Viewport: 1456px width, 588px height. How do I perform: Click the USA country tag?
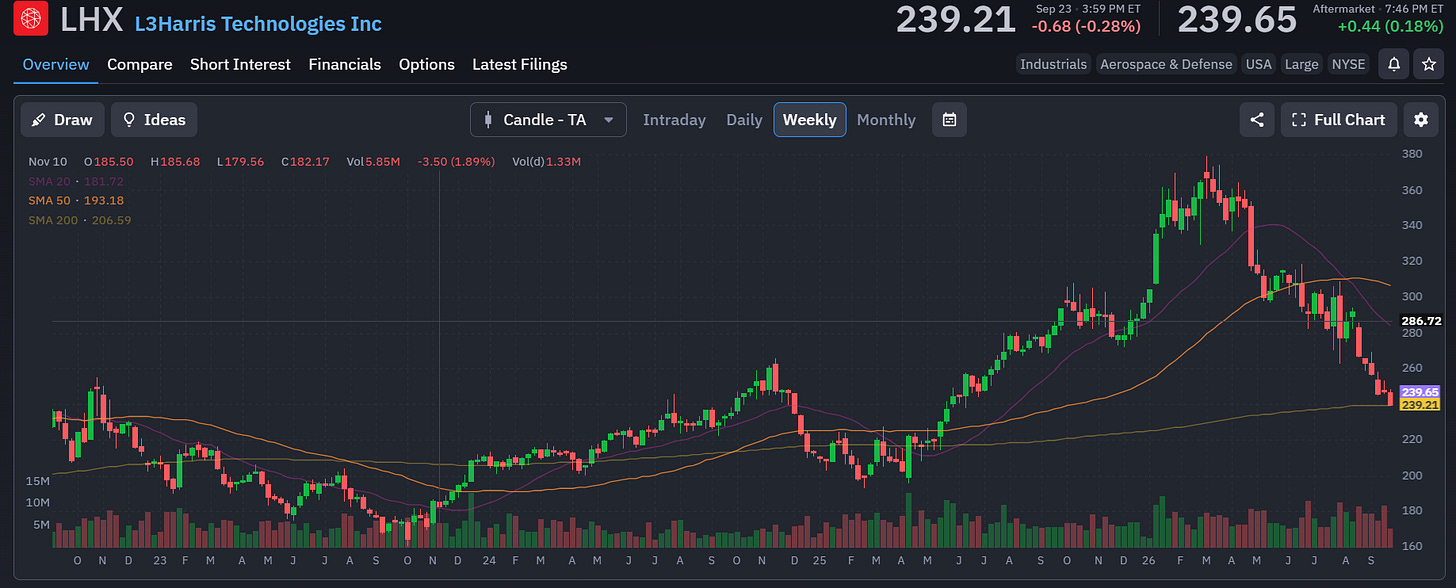(1258, 64)
